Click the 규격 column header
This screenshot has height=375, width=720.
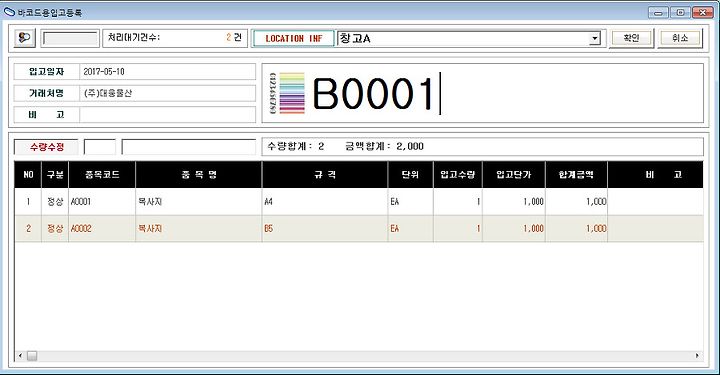pos(325,174)
